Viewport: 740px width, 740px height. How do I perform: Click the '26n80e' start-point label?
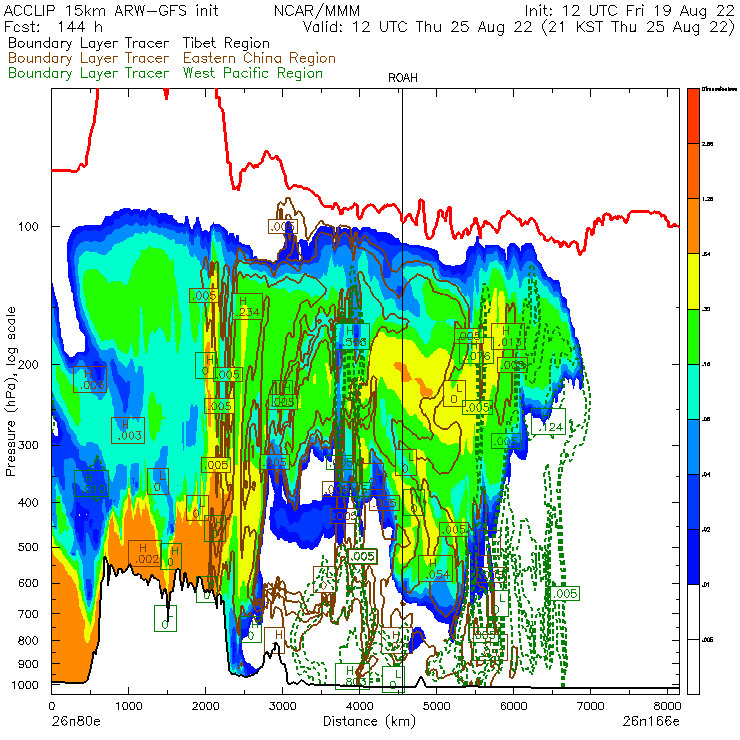coord(76,722)
